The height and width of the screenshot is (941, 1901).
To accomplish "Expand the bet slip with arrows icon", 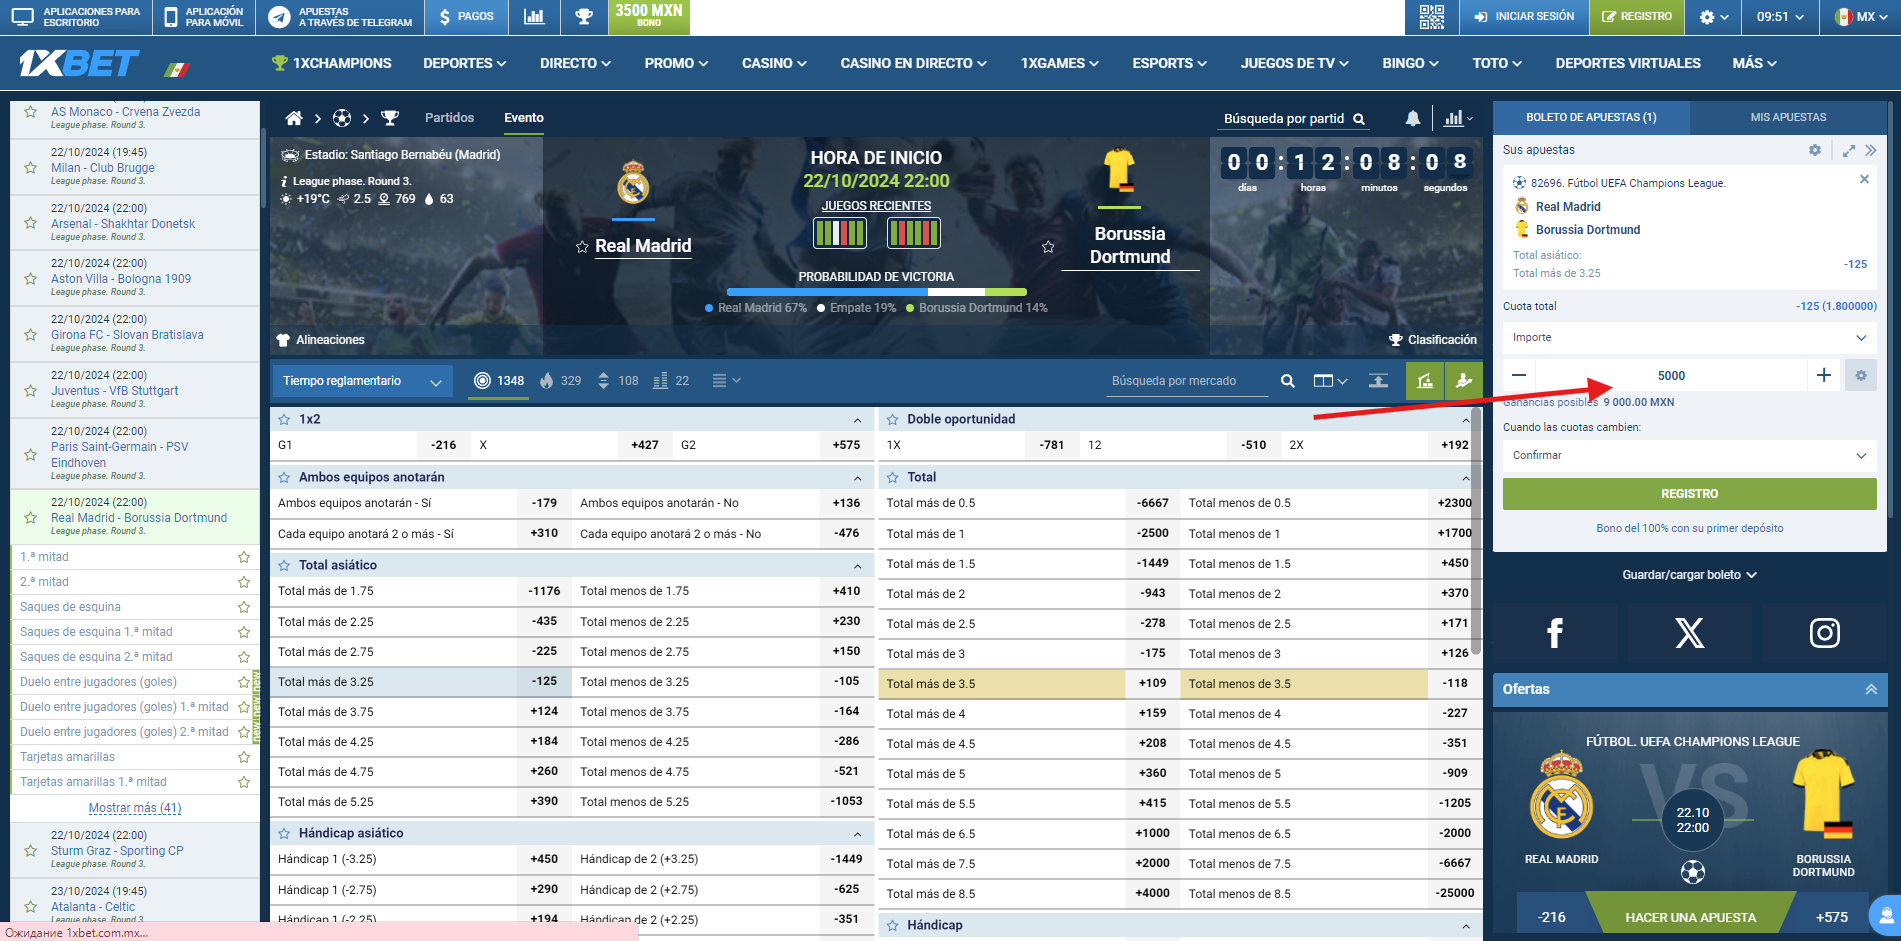I will pos(1849,150).
